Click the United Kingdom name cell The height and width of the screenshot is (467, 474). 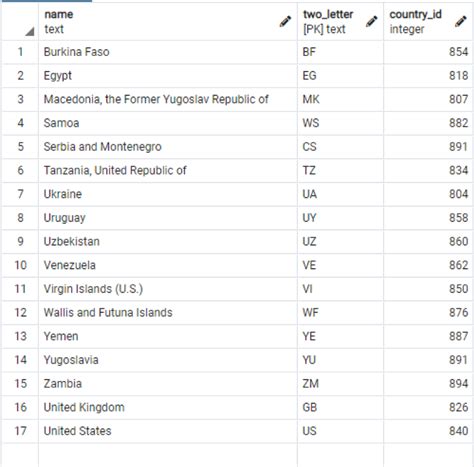point(168,407)
